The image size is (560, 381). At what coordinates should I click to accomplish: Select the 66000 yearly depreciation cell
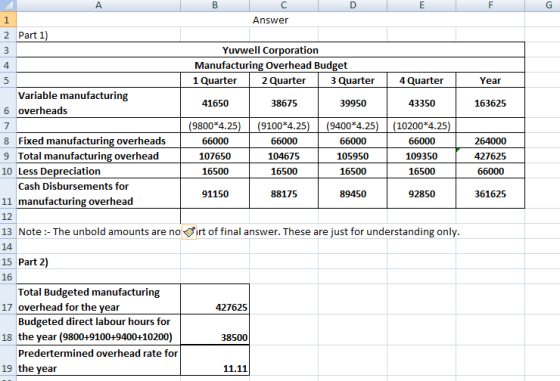[490, 171]
